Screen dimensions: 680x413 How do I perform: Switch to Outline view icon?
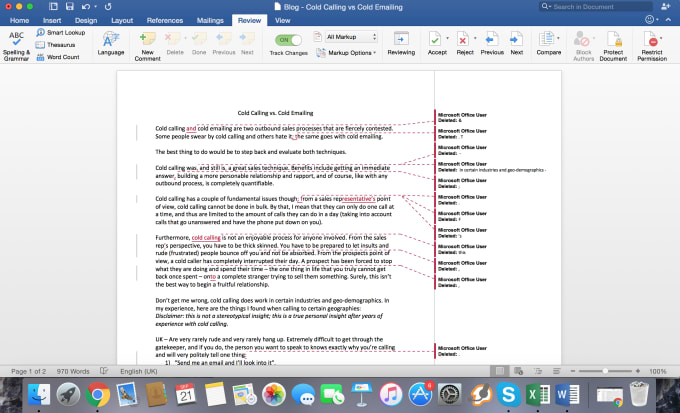tap(538, 371)
